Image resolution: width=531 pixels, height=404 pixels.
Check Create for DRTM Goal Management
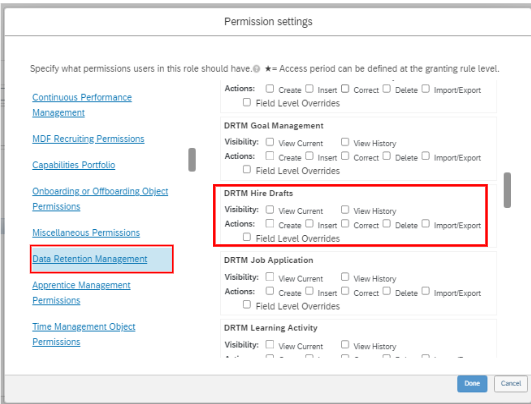(x=270, y=156)
